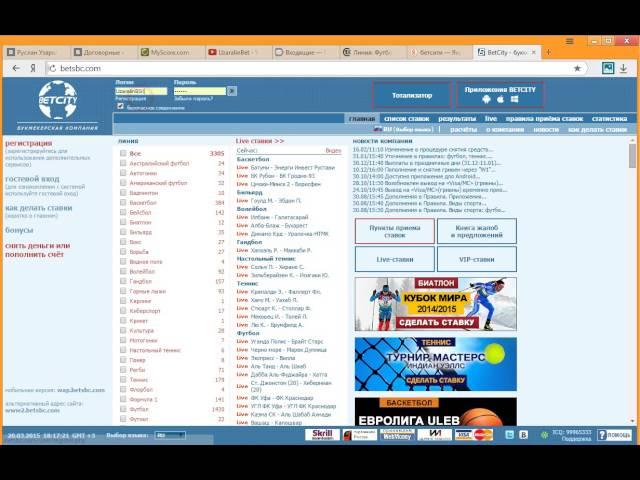Click the Yandex 'Я' button in toolbar
The height and width of the screenshot is (480, 640).
click(33, 69)
